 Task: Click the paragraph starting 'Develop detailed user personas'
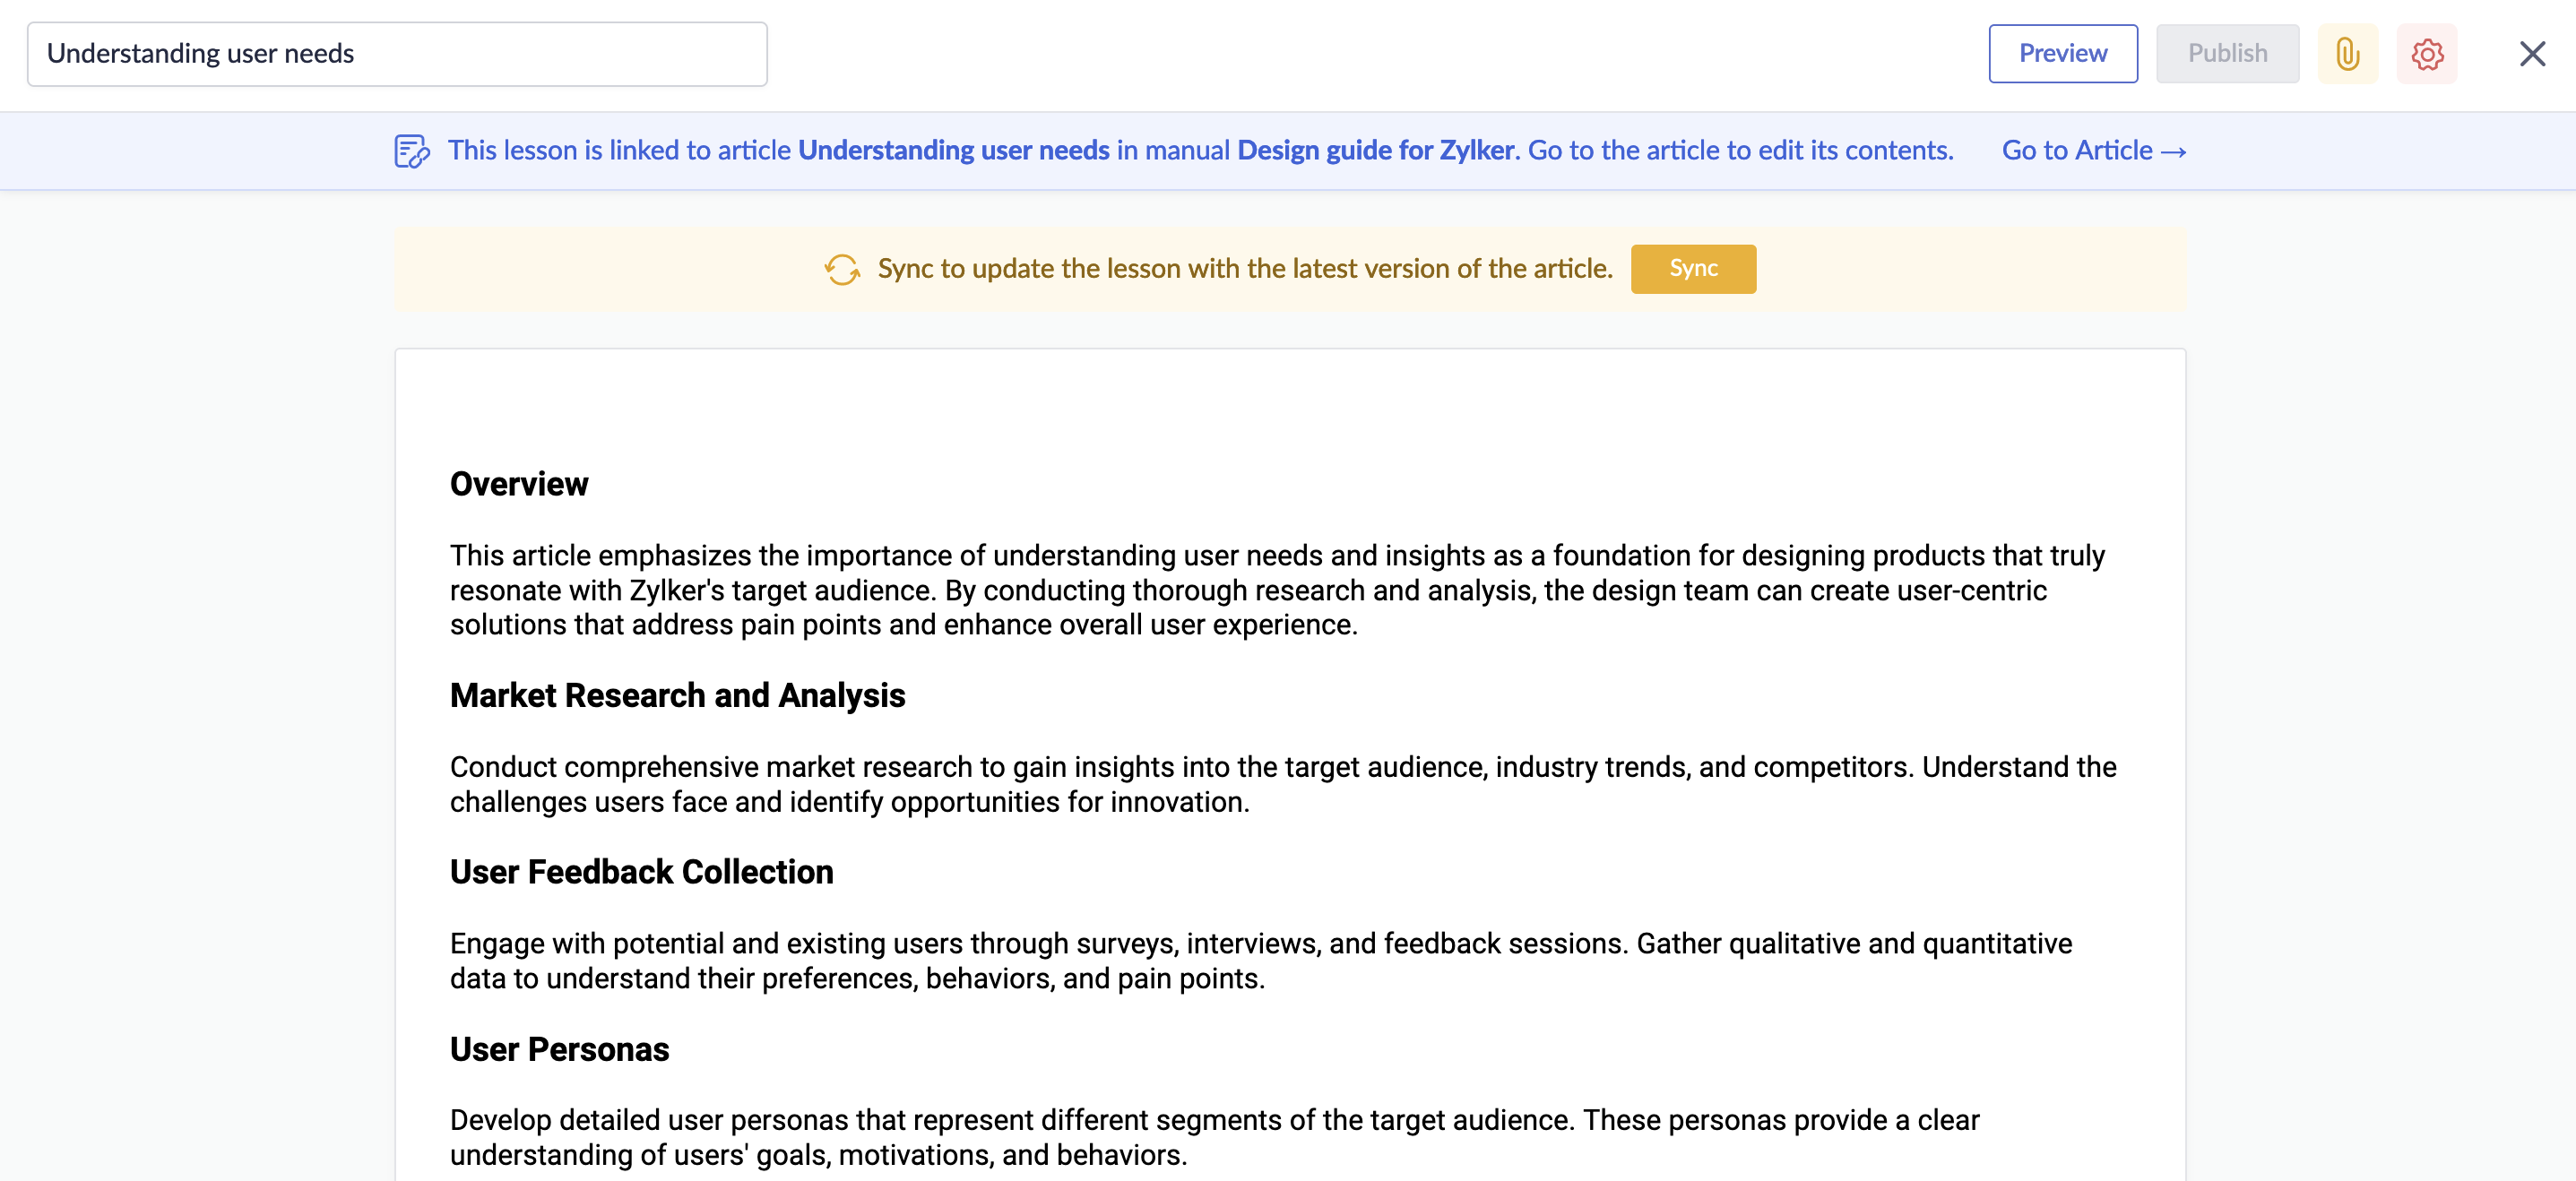1214,1137
